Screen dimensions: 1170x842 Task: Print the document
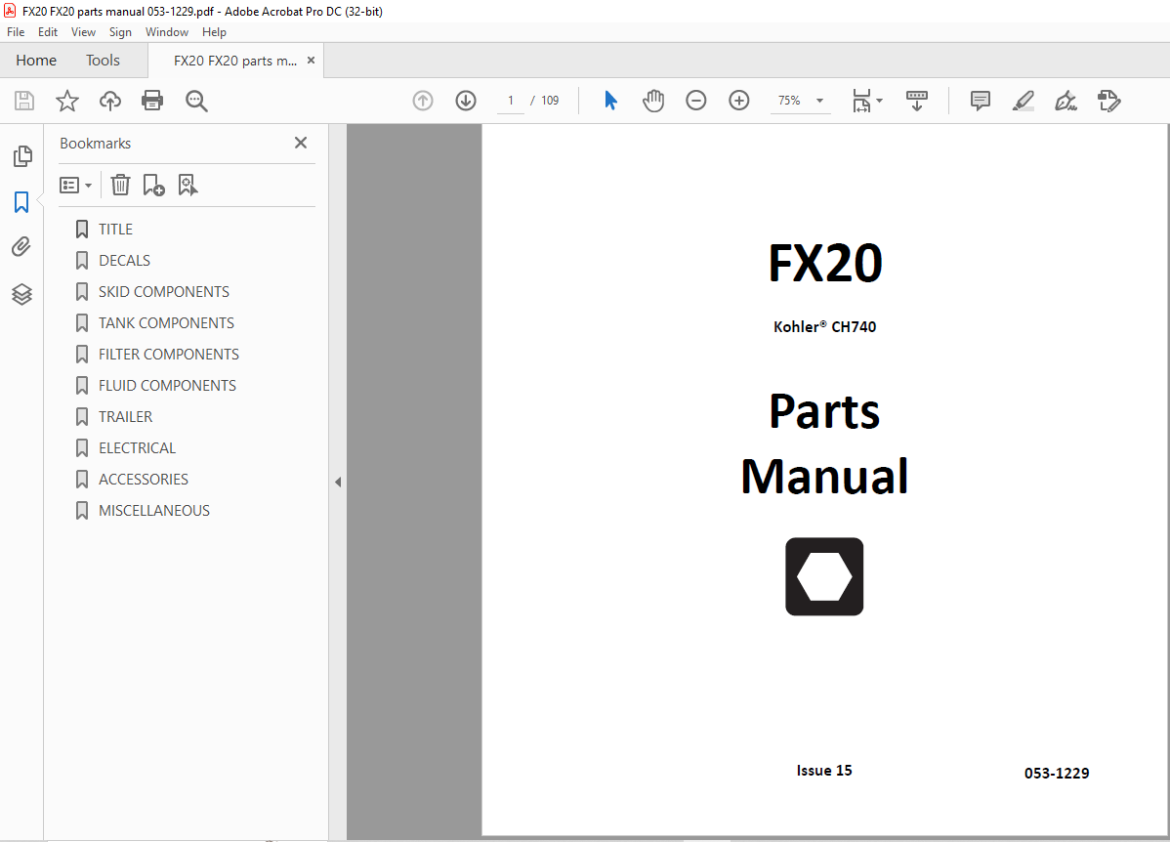[152, 101]
